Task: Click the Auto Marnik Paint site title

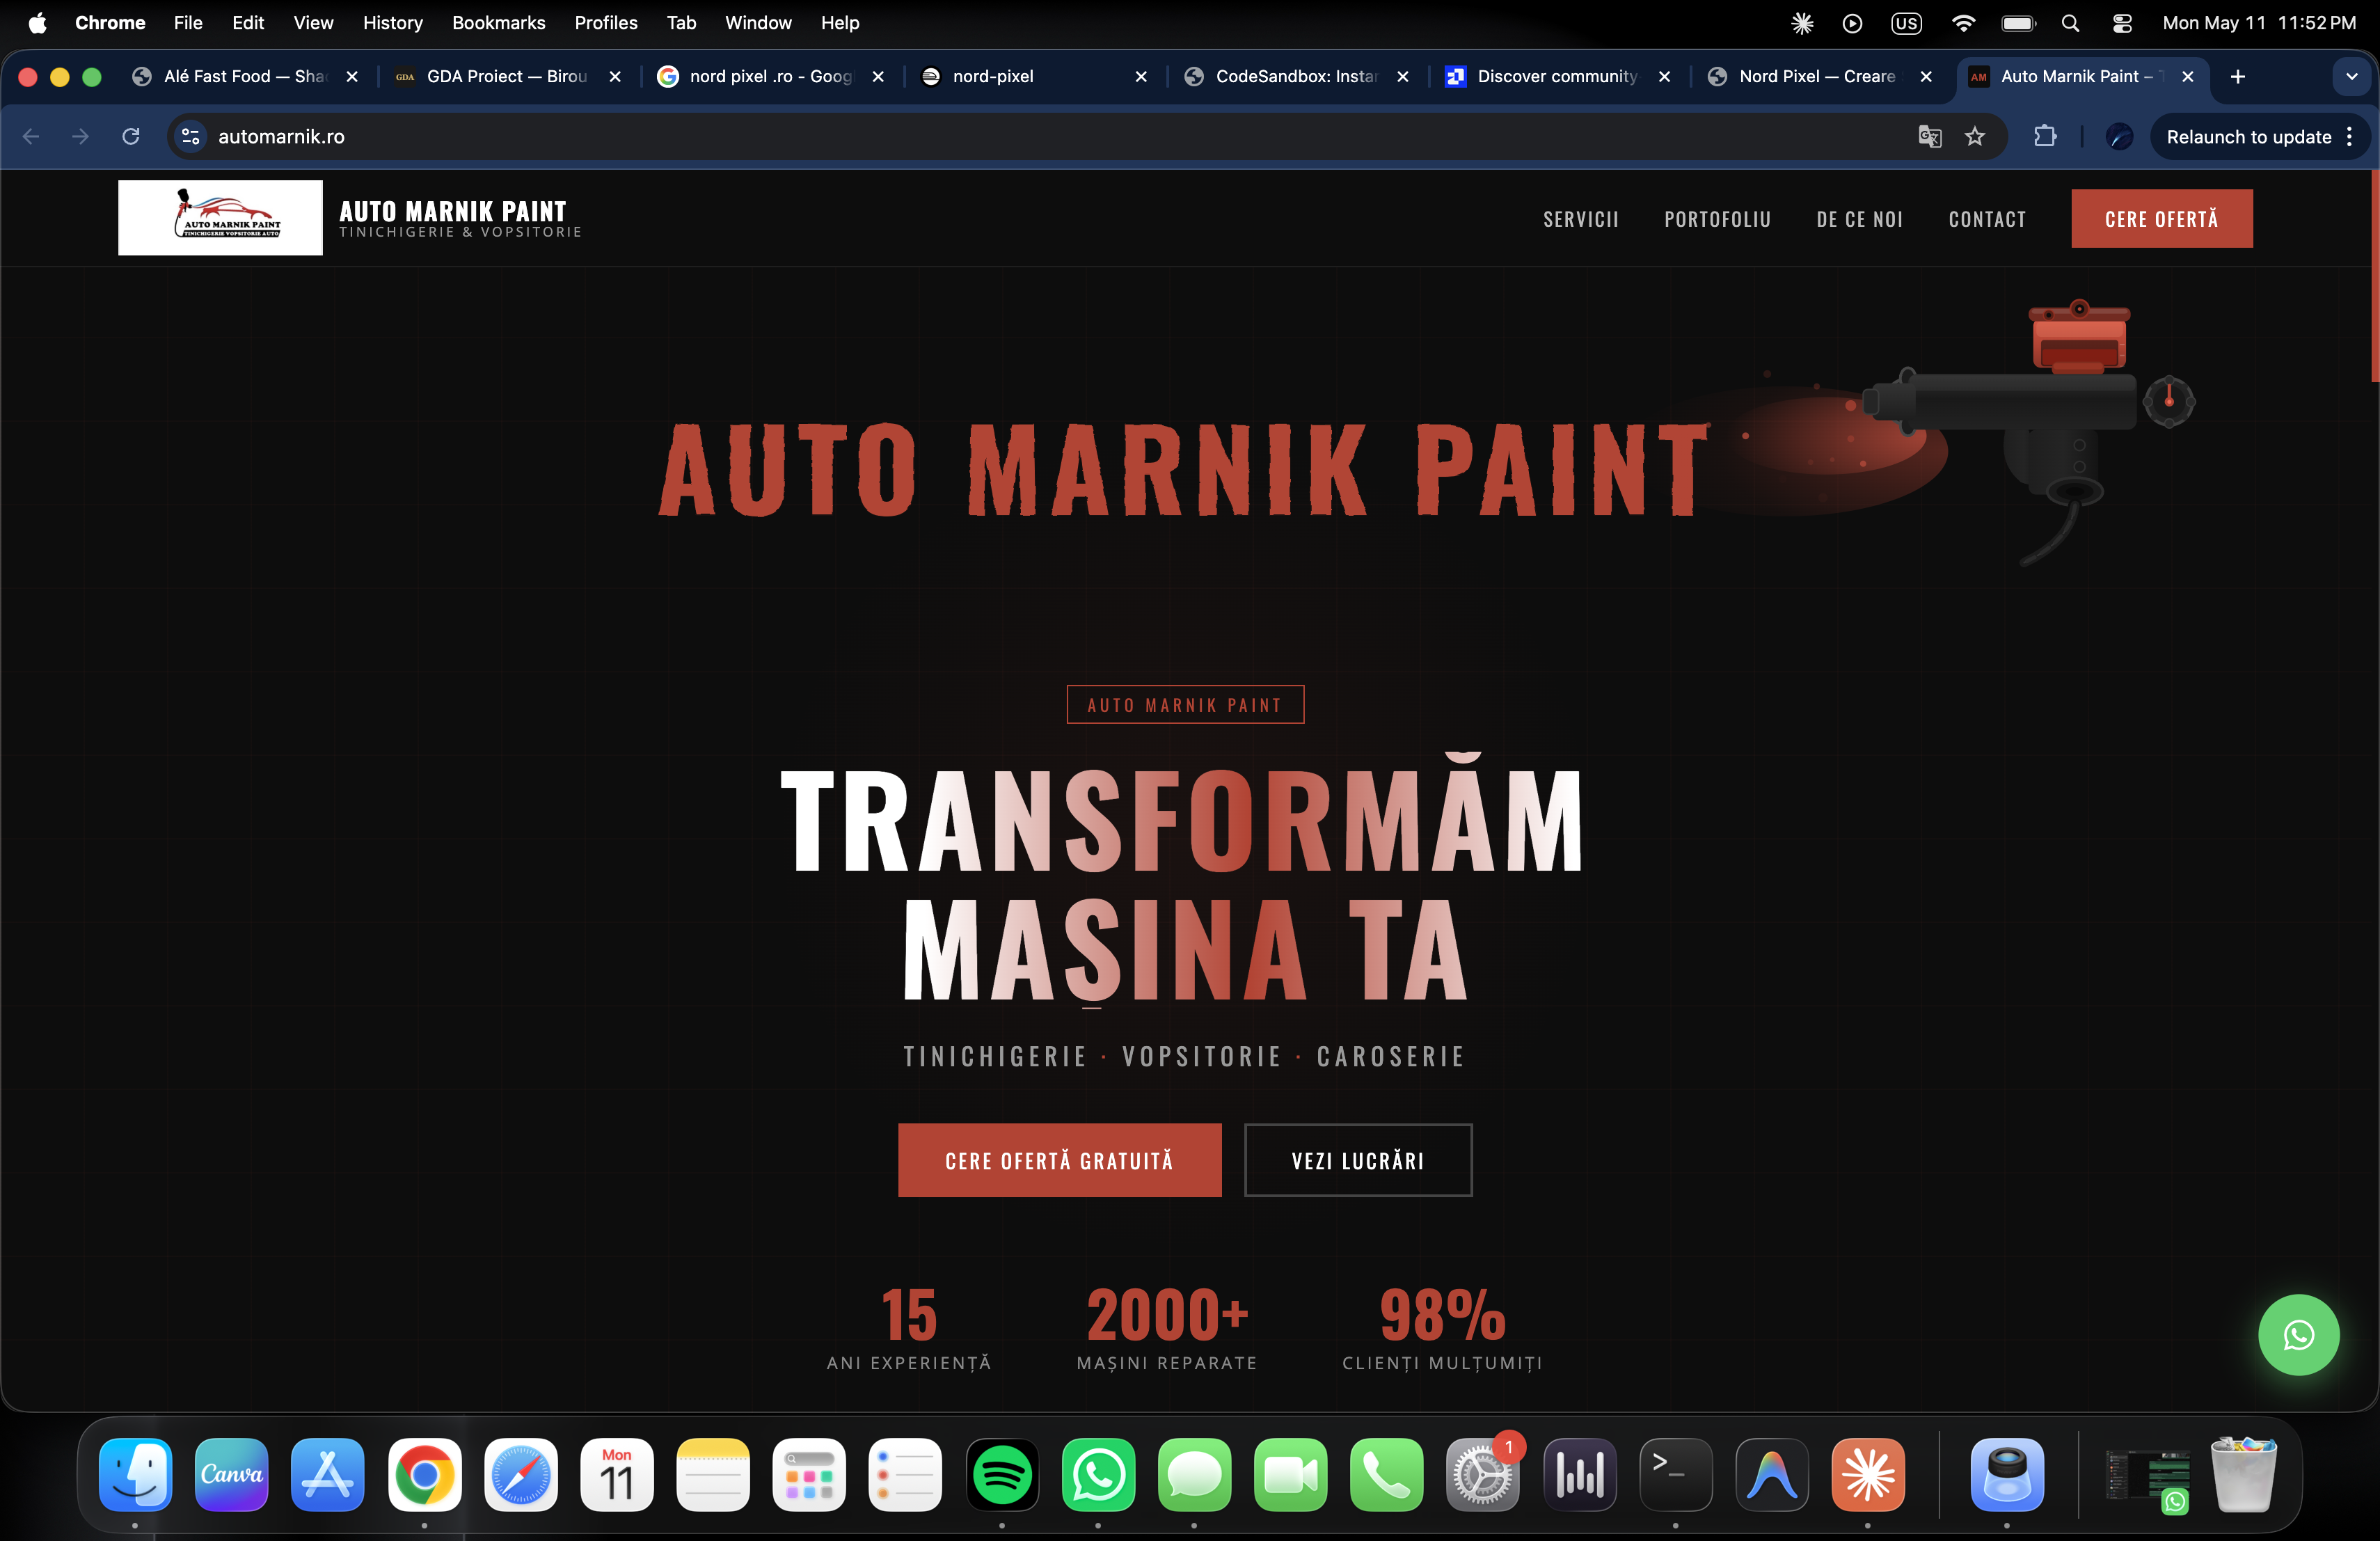Action: pyautogui.click(x=452, y=211)
